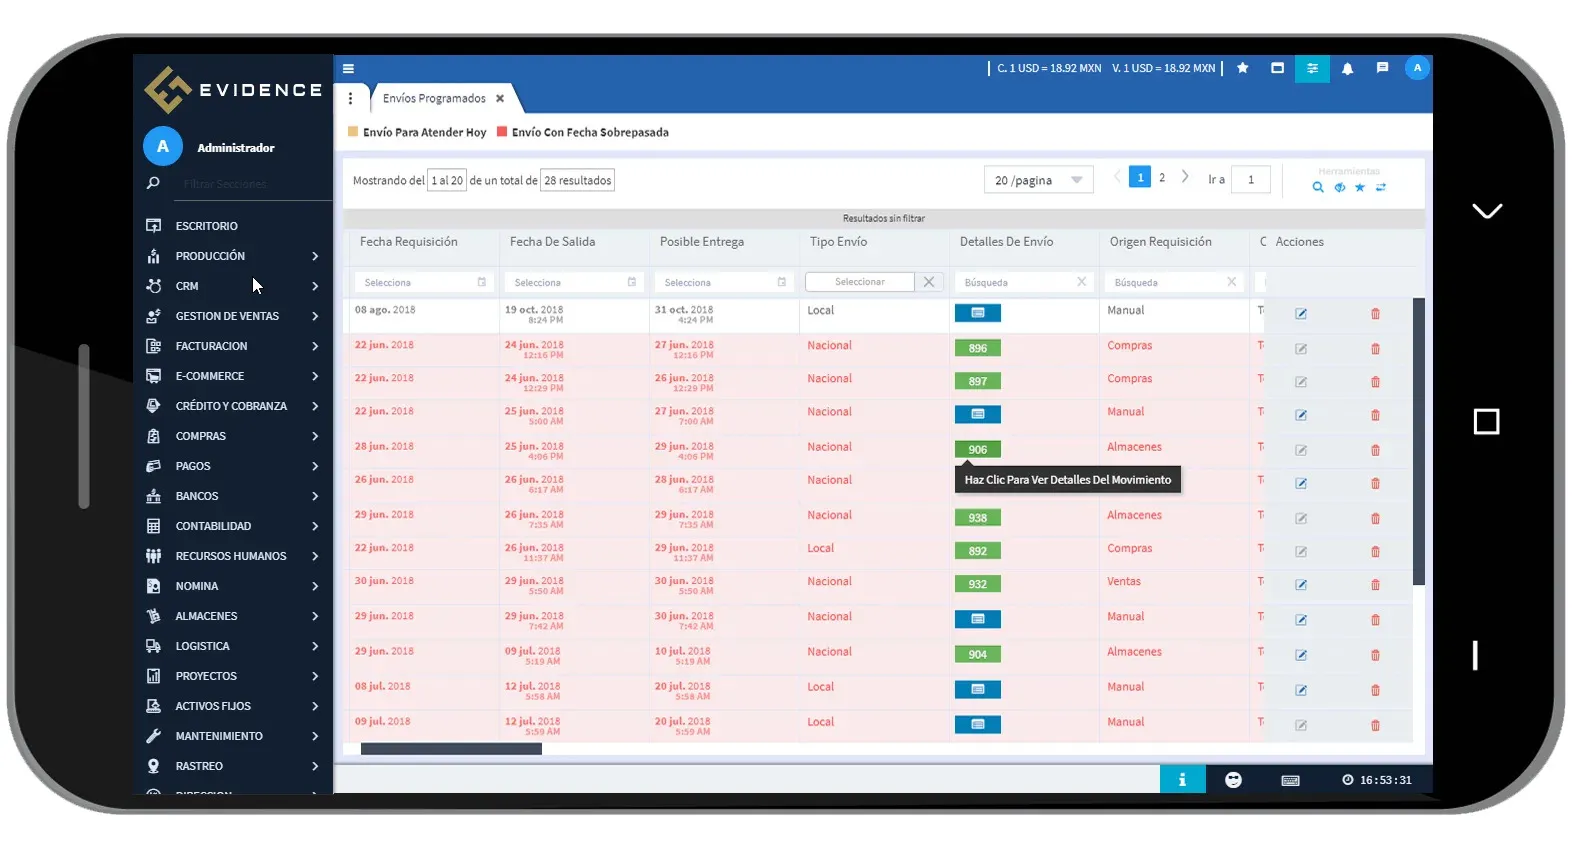Click the horizontal table scrollbar
This screenshot has height=848, width=1574.
click(451, 749)
